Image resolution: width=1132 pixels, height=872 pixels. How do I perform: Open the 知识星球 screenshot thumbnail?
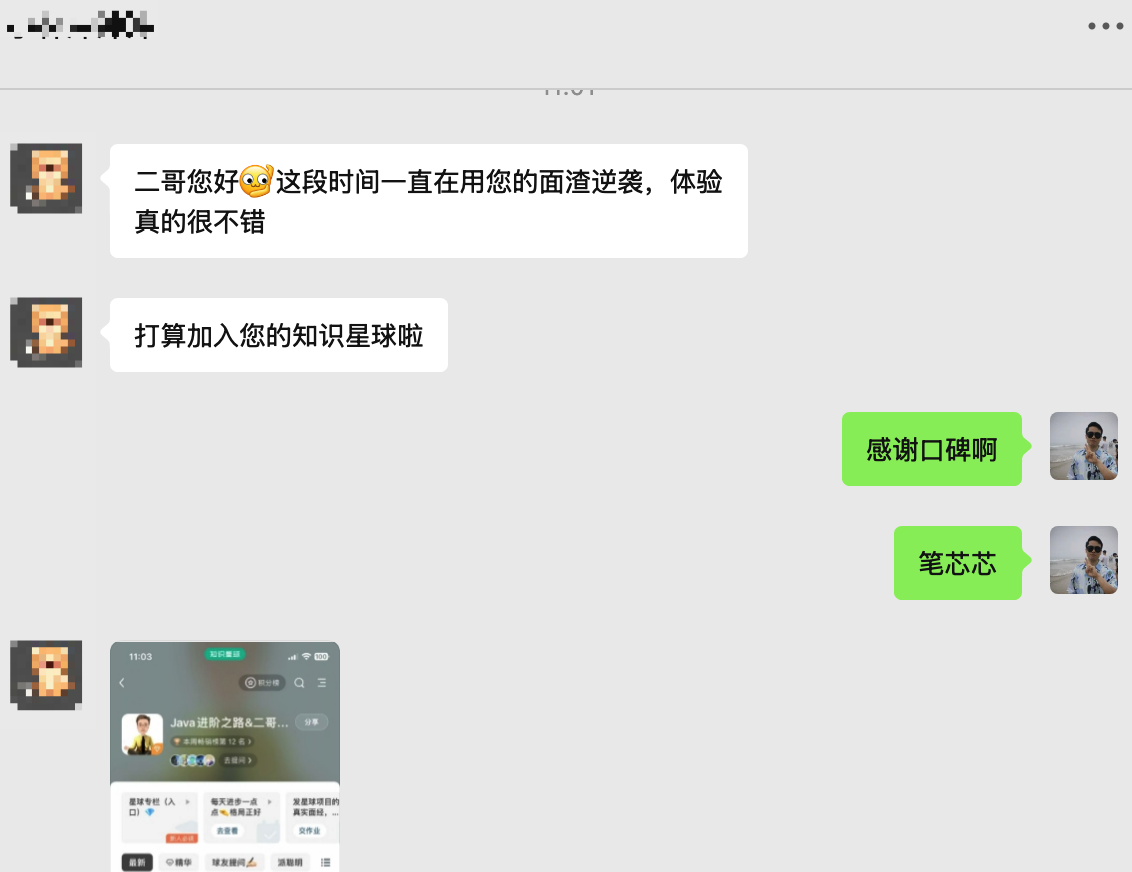click(226, 757)
